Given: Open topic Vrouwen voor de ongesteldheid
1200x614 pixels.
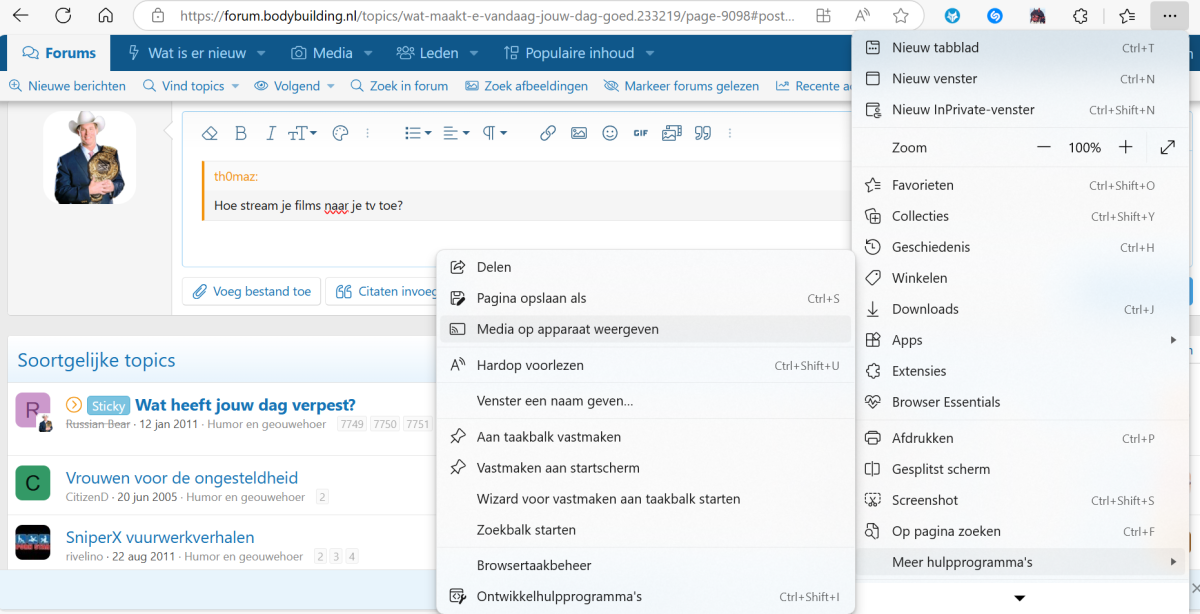Looking at the screenshot, I should click(181, 478).
